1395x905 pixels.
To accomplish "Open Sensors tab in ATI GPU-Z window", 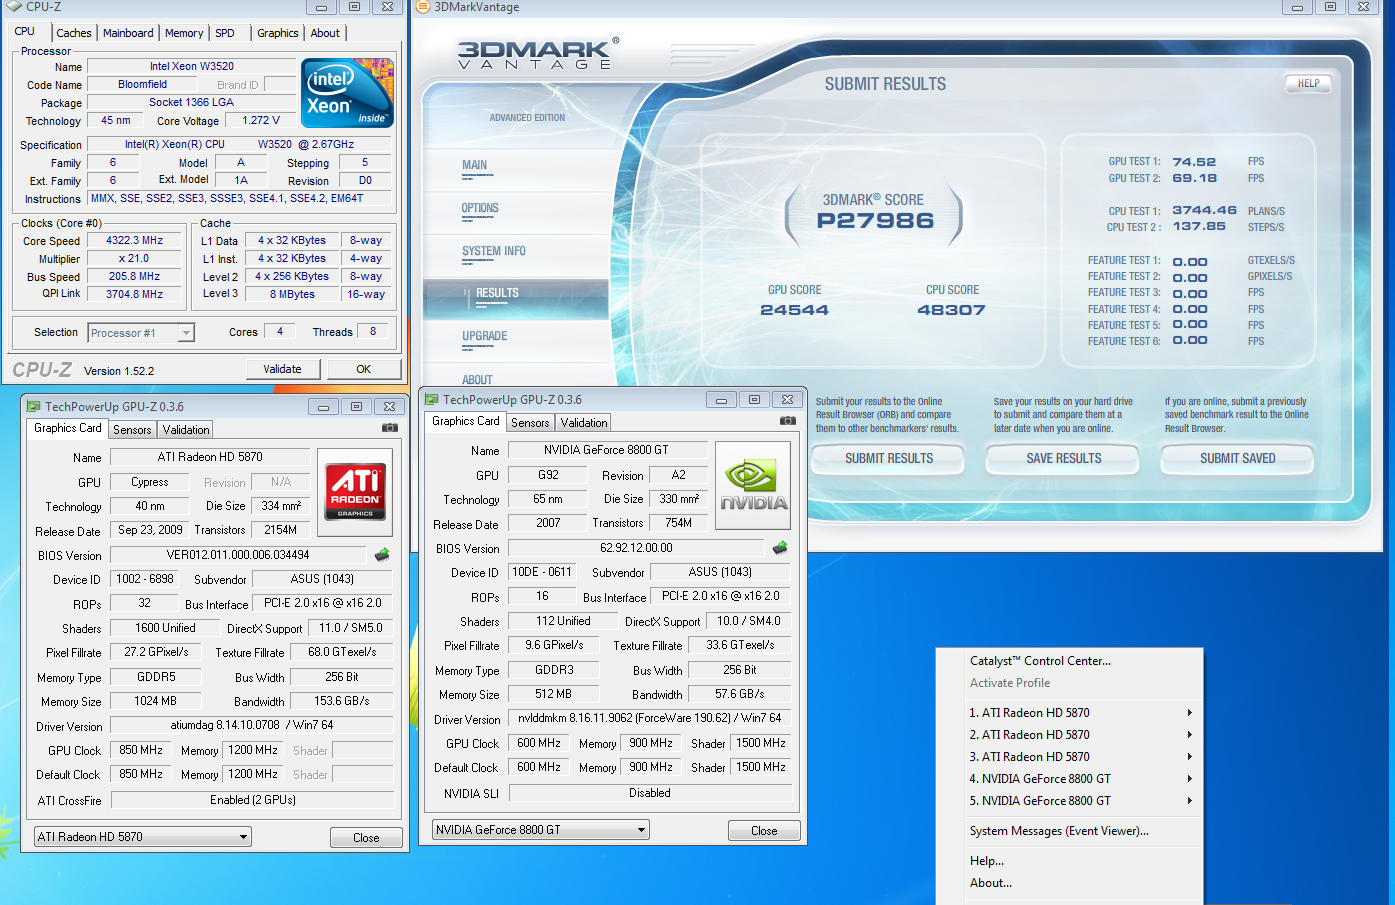I will point(132,430).
